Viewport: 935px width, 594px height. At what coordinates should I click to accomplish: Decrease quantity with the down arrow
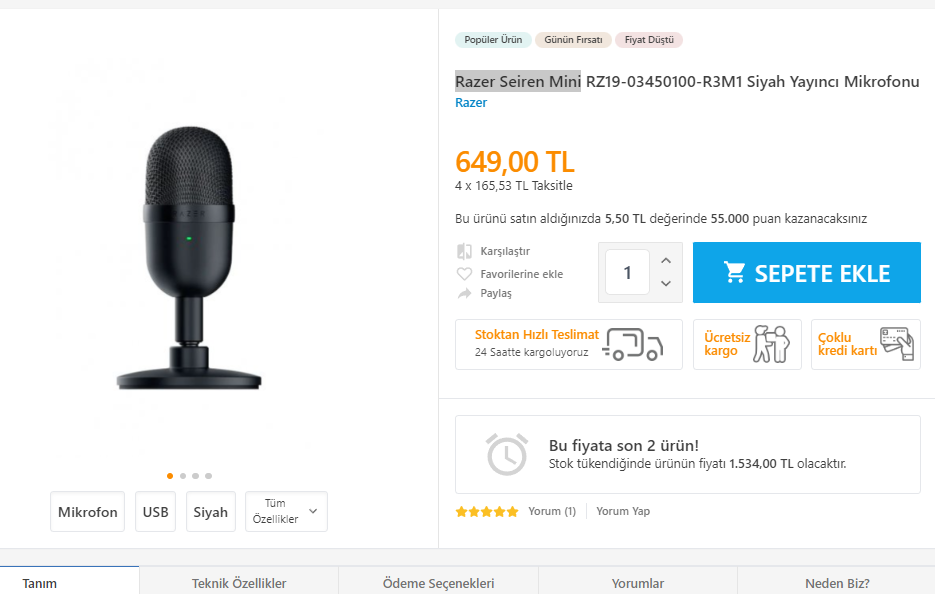point(666,284)
